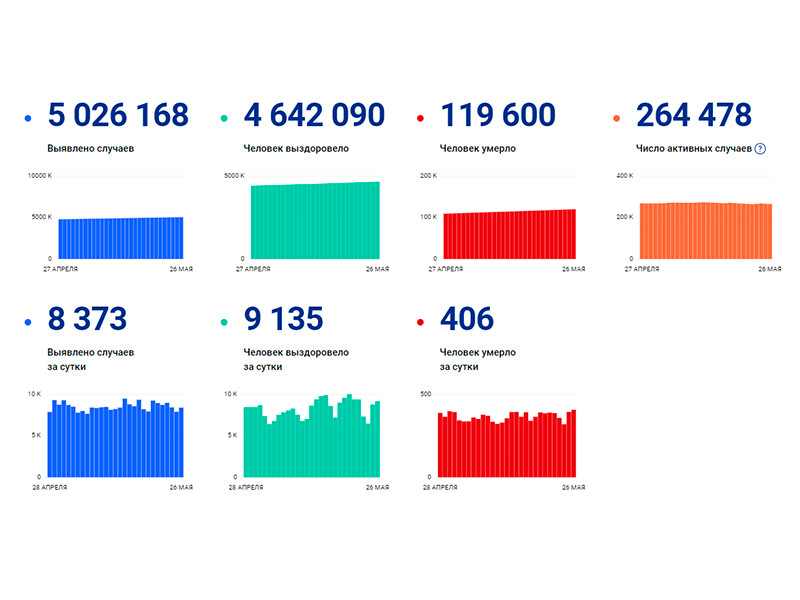Image resolution: width=800 pixels, height=600 pixels.
Task: Open the orange active cases bar chart
Action: point(706,229)
